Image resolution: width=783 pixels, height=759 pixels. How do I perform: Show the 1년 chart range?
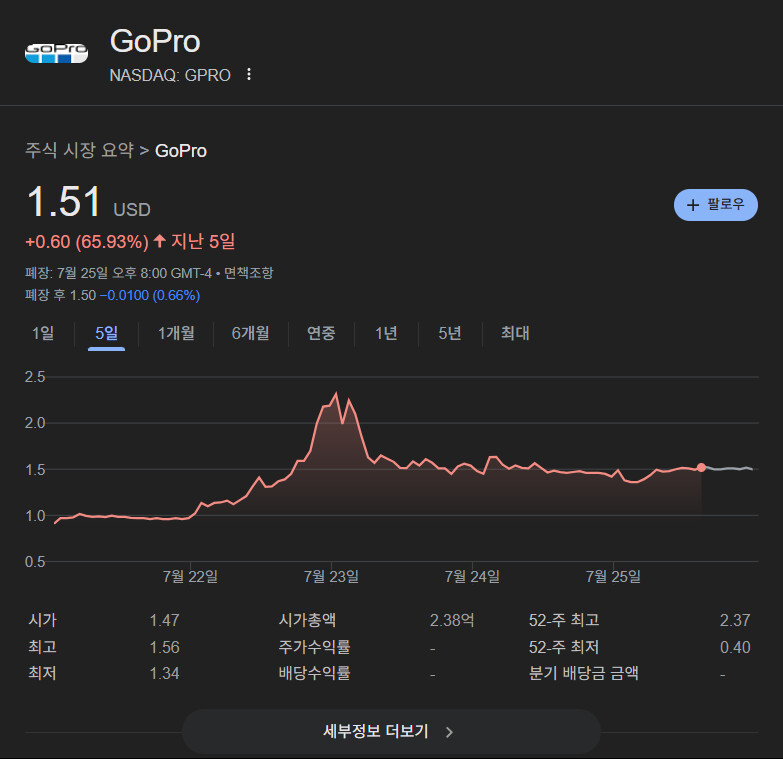[x=387, y=333]
